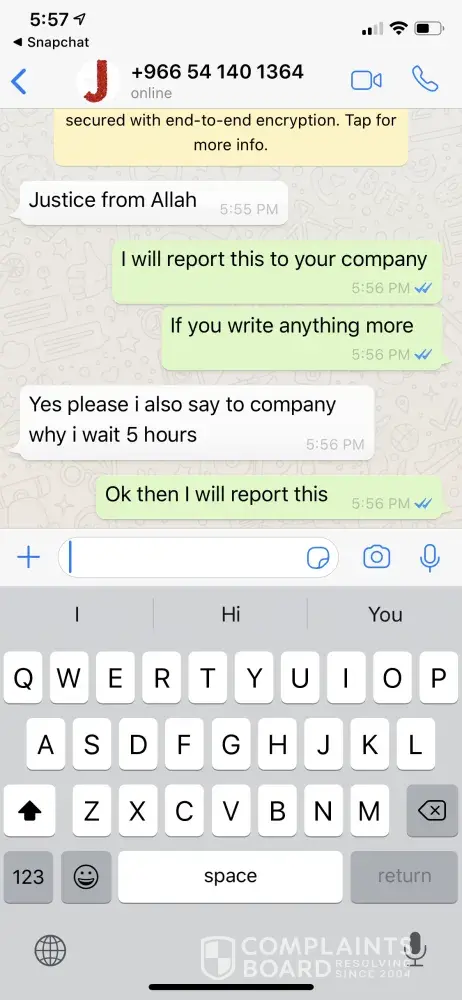The image size is (462, 1000).
Task: Focus the message text input field
Action: (x=198, y=558)
